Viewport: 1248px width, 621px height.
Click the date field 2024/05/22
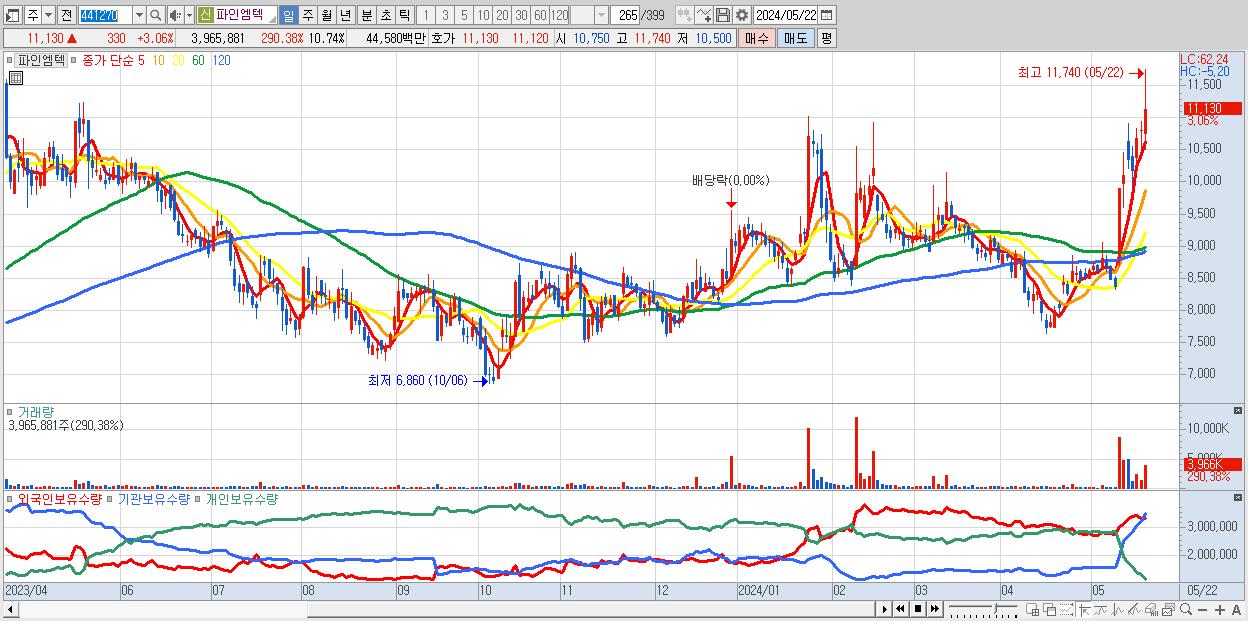coord(786,15)
